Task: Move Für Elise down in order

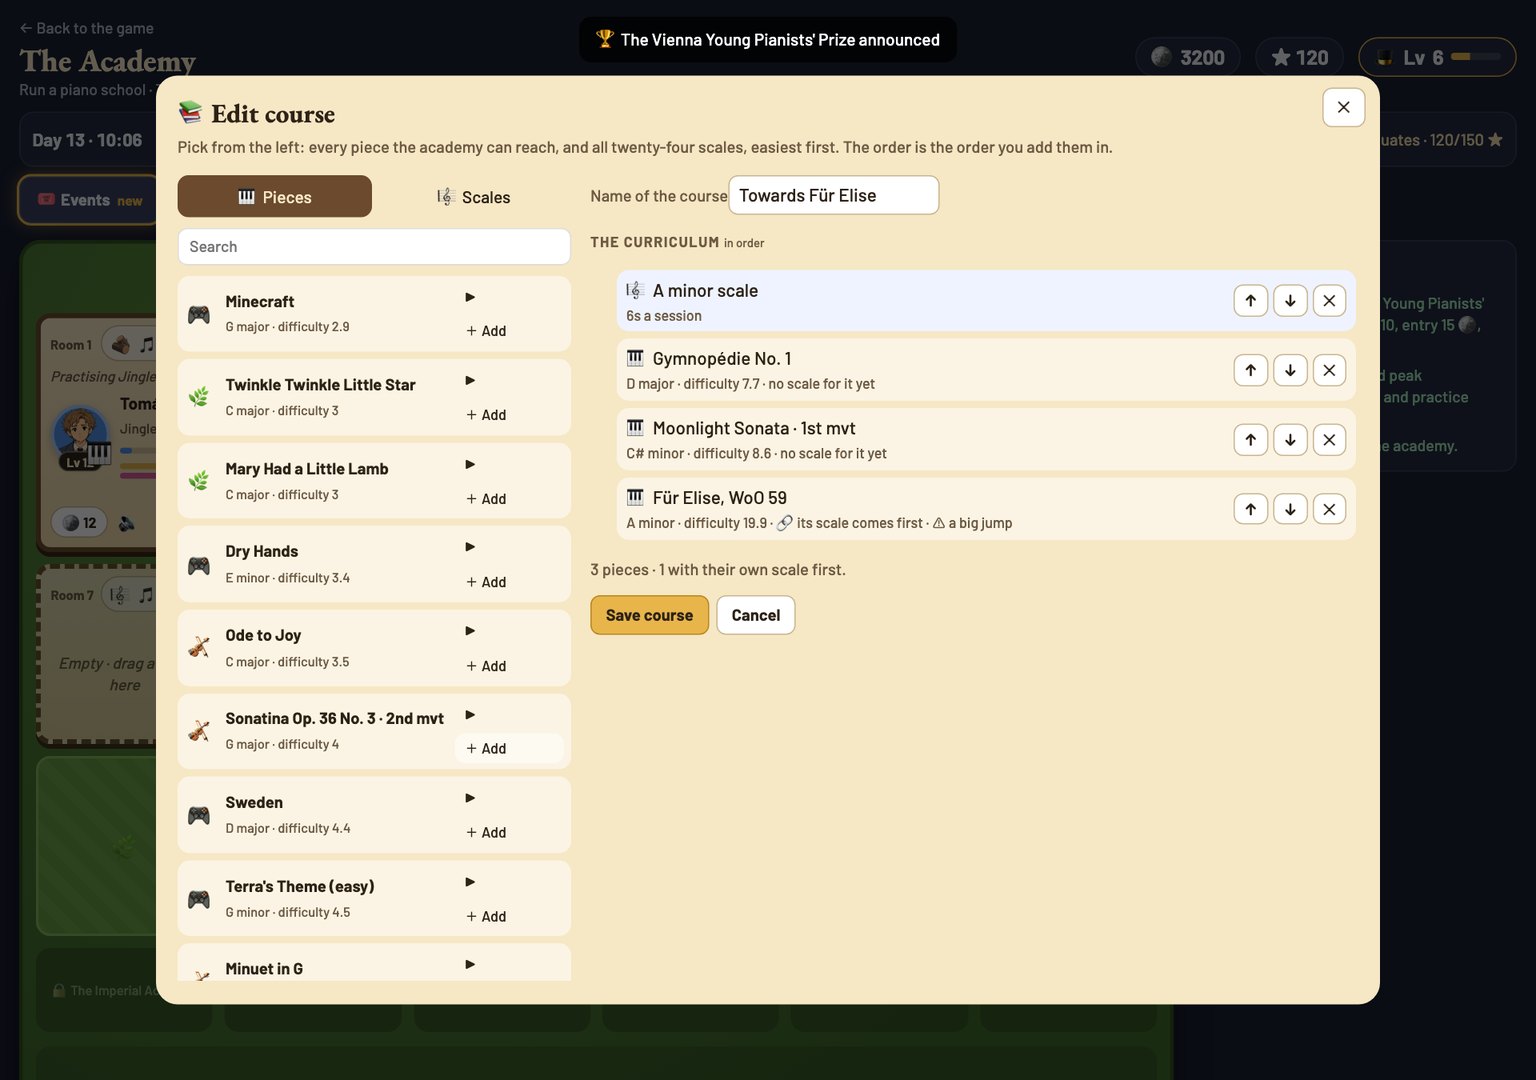Action: (x=1290, y=509)
